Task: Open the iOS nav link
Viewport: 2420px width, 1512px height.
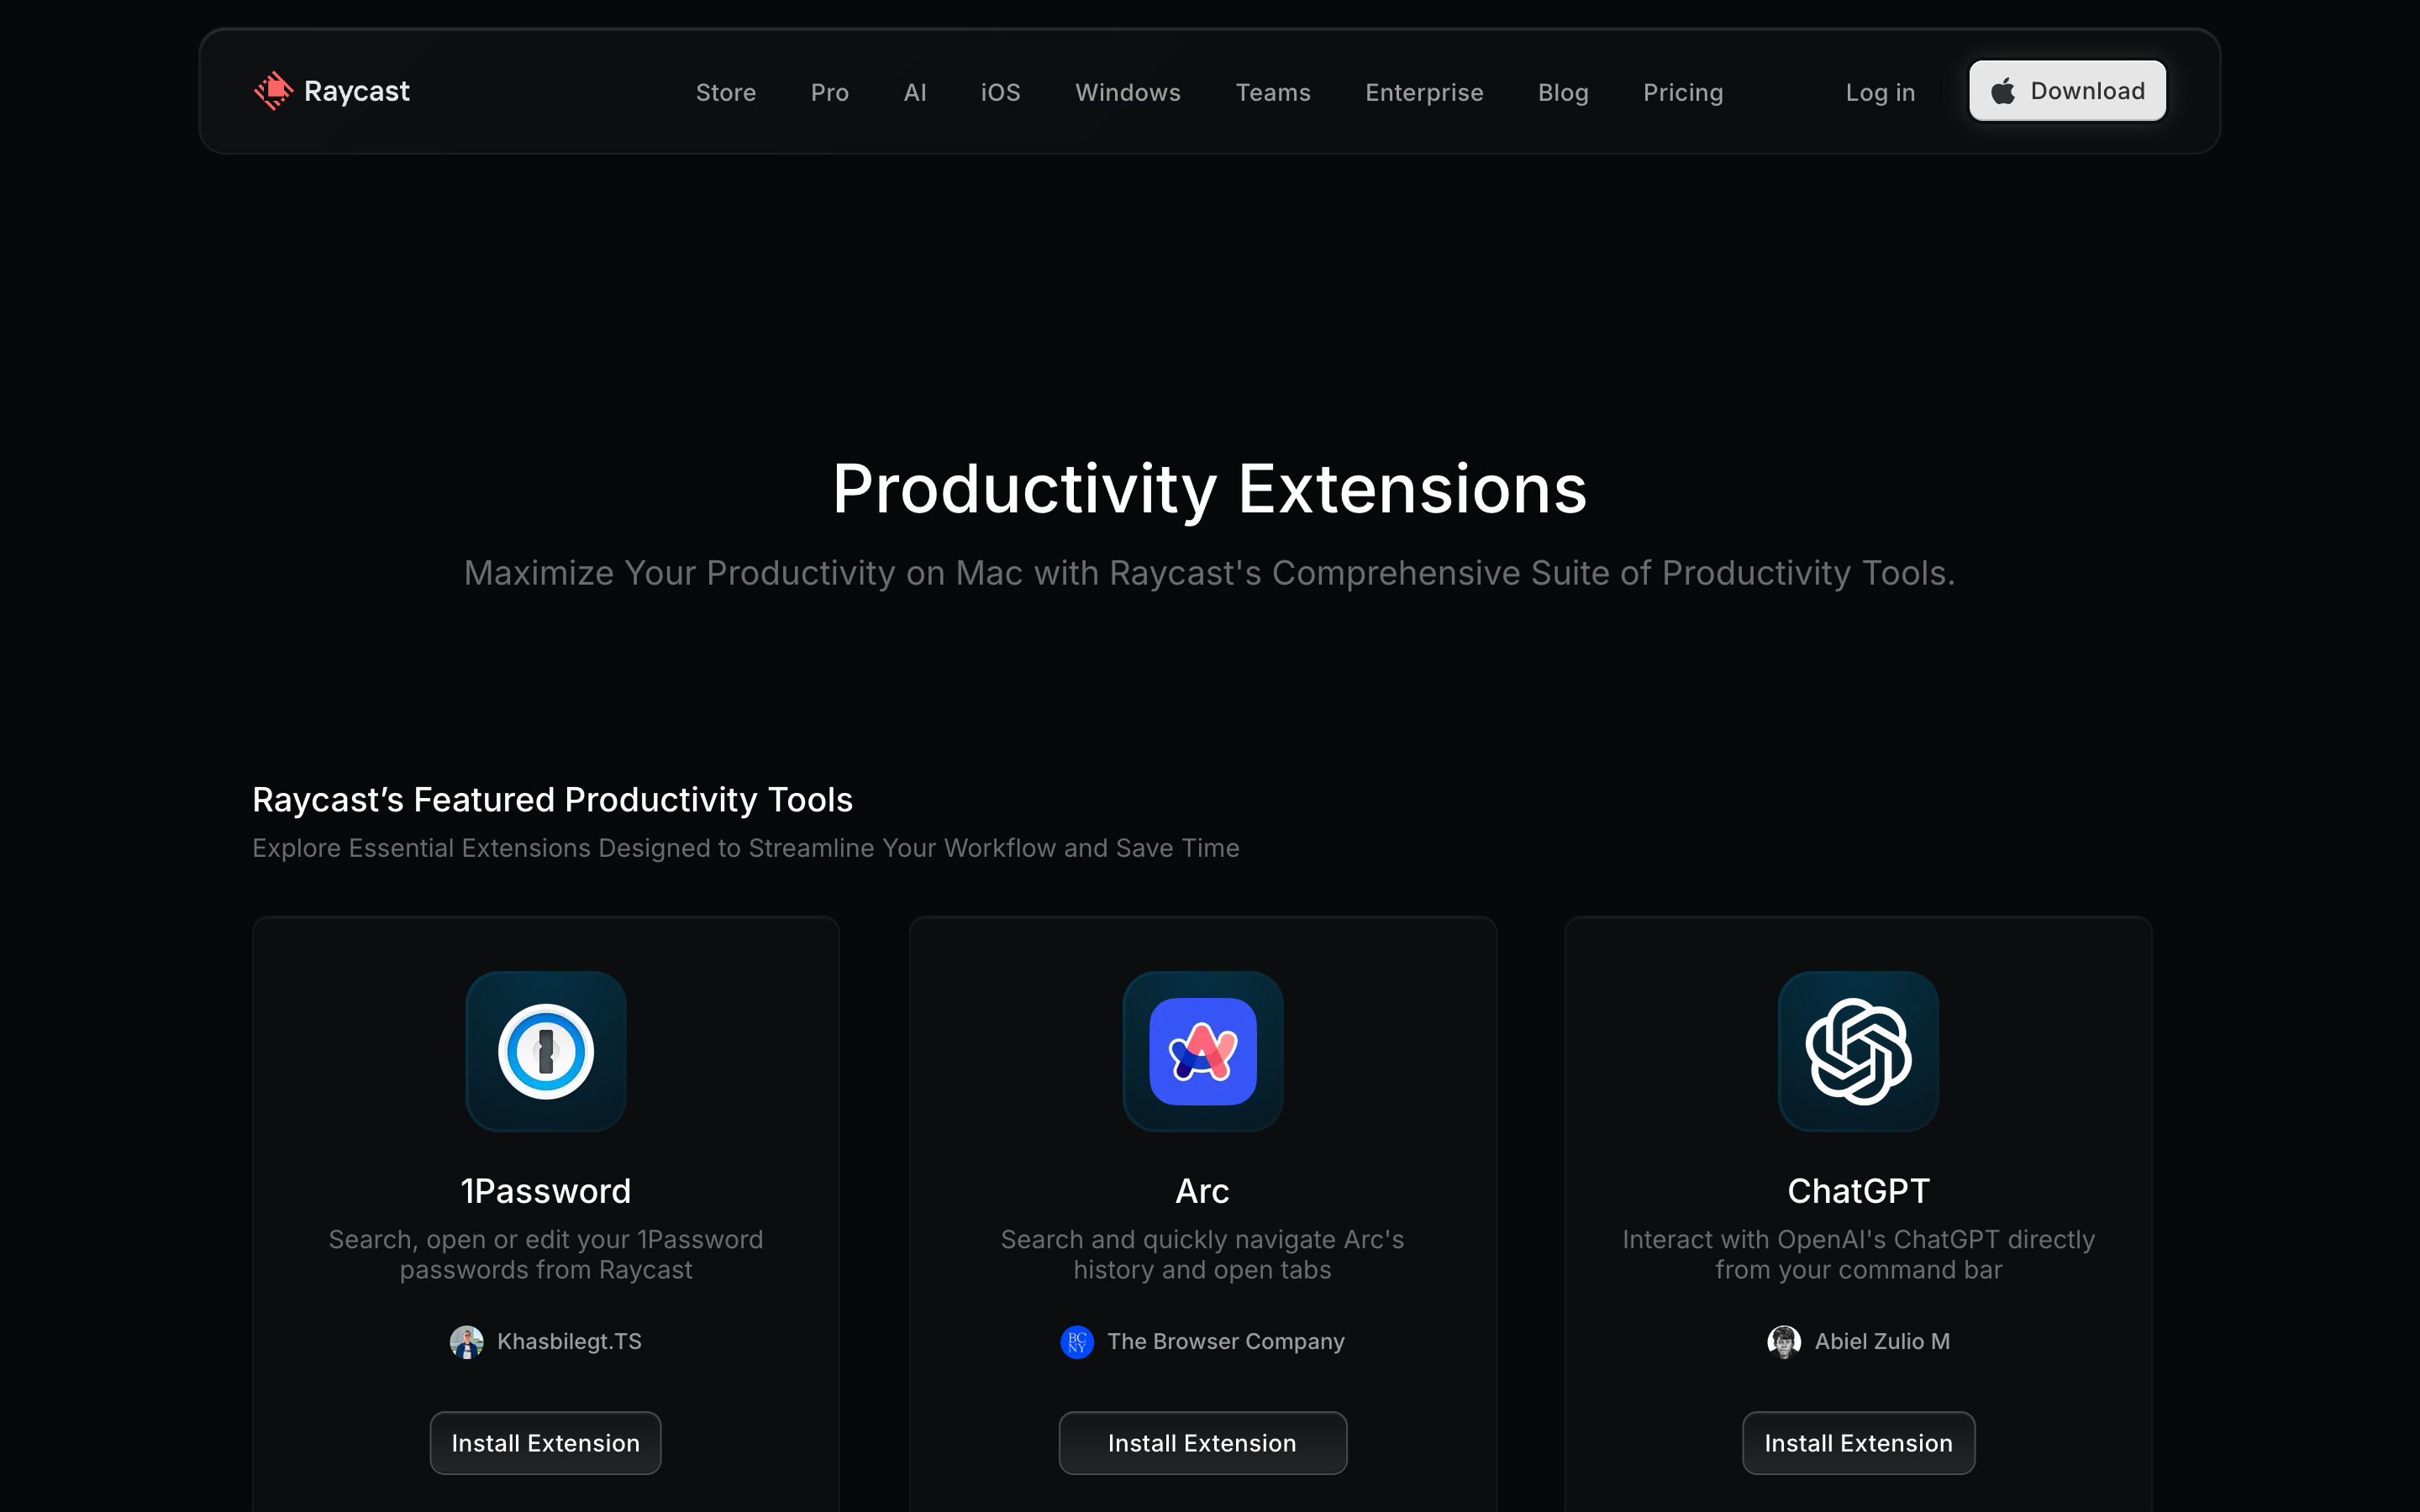Action: point(1001,92)
